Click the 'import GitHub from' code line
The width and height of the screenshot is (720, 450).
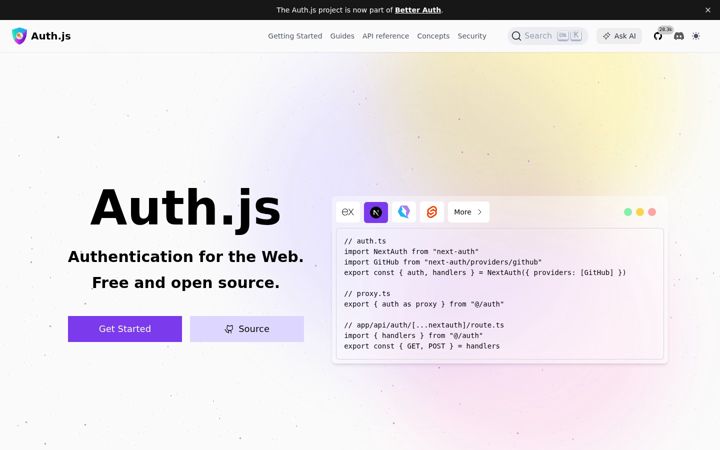(x=443, y=262)
